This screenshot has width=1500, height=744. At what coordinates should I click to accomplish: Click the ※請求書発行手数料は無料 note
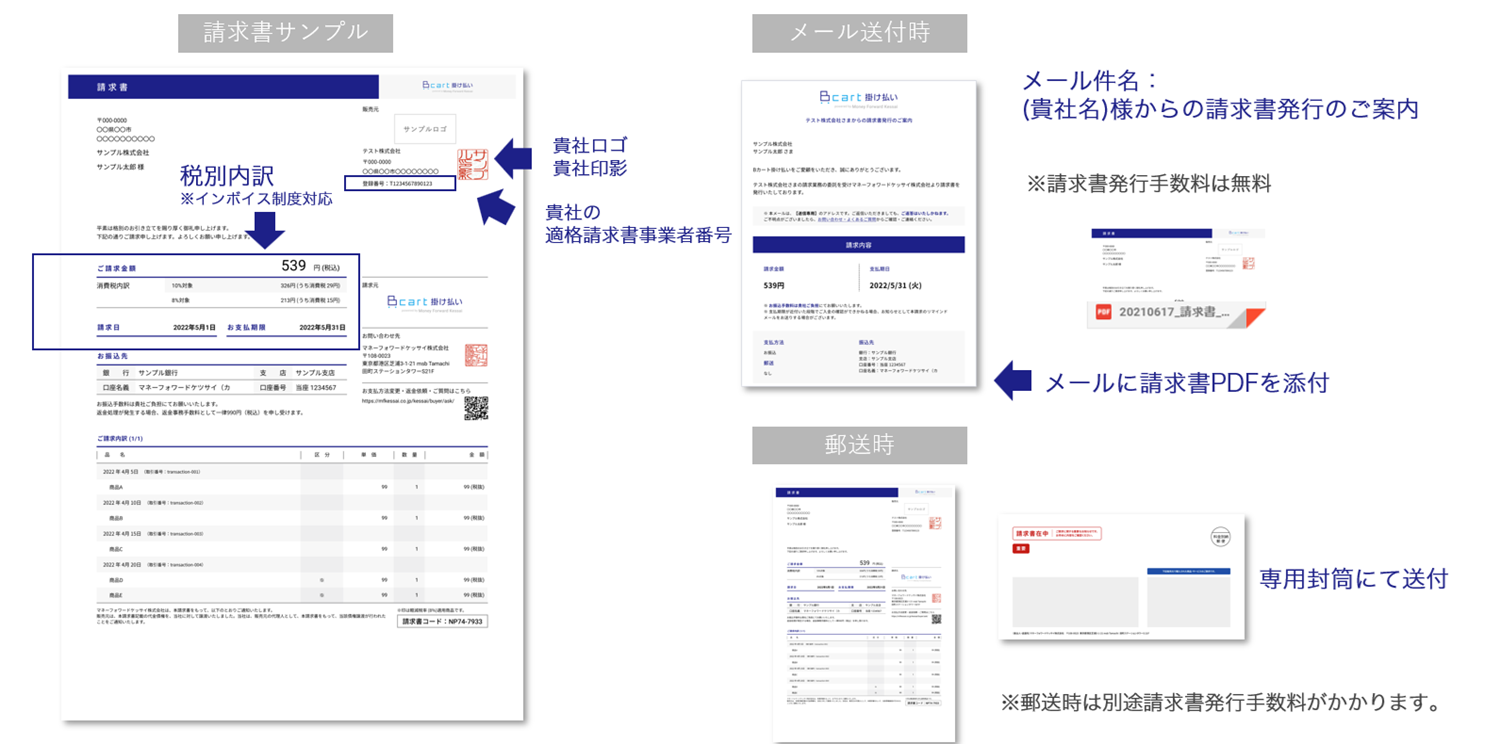pyautogui.click(x=1149, y=183)
